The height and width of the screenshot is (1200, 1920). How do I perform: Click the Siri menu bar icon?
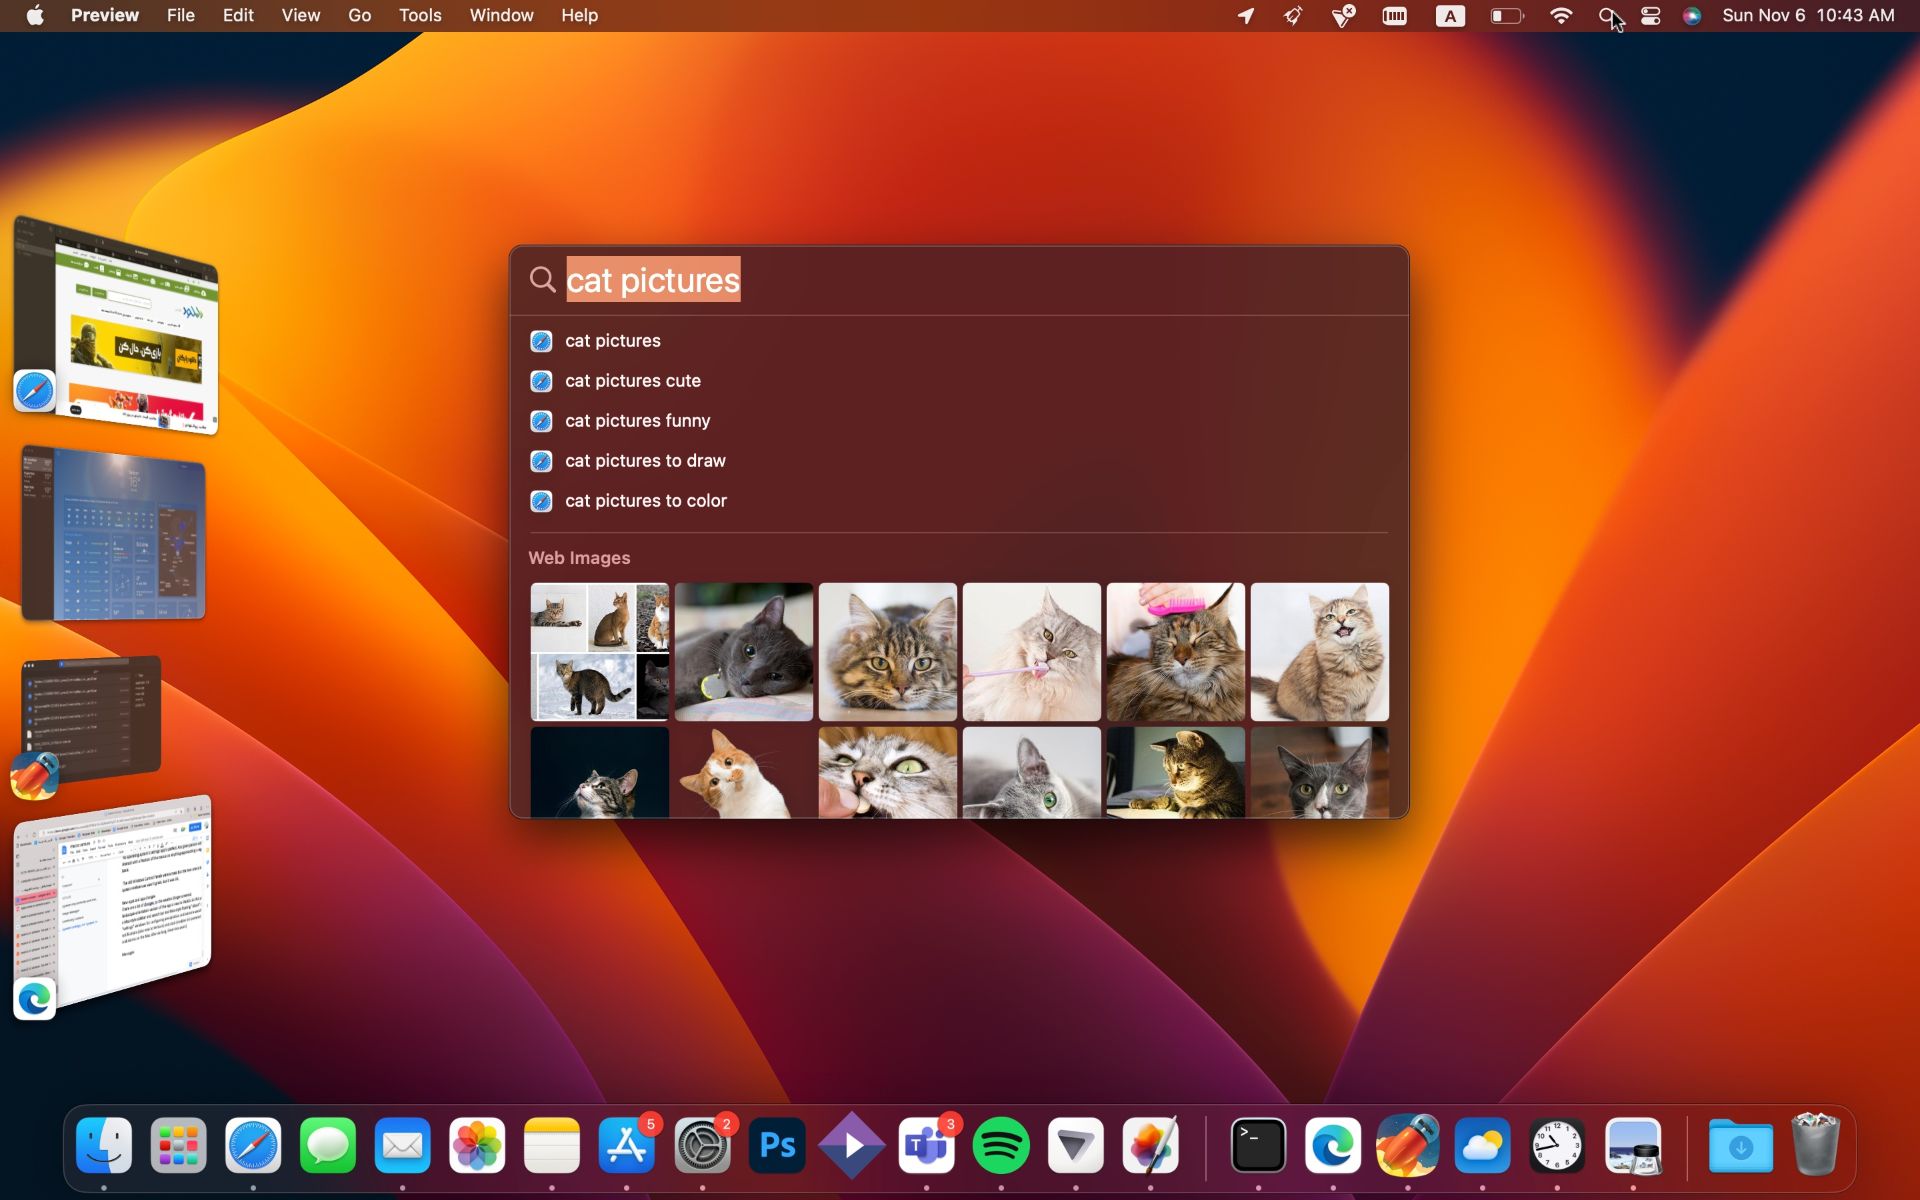click(1692, 16)
